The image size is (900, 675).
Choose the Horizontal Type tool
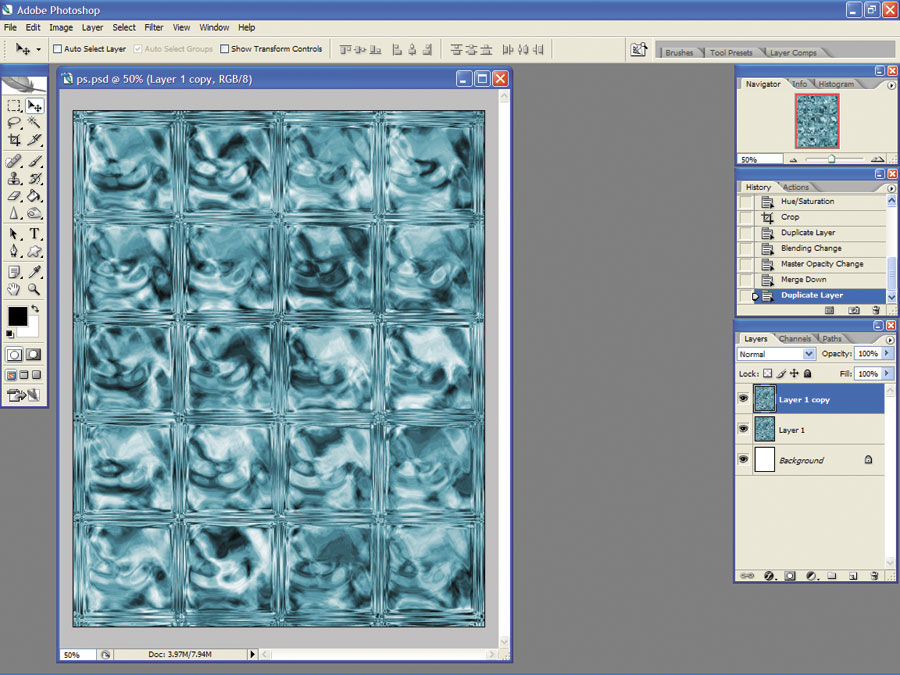click(34, 234)
